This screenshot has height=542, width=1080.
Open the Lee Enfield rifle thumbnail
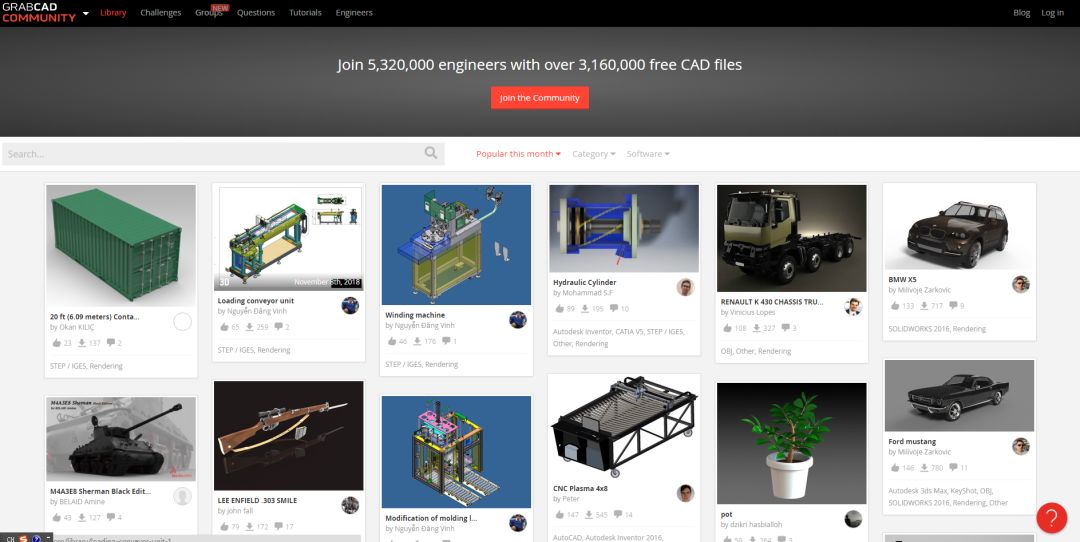[x=289, y=436]
